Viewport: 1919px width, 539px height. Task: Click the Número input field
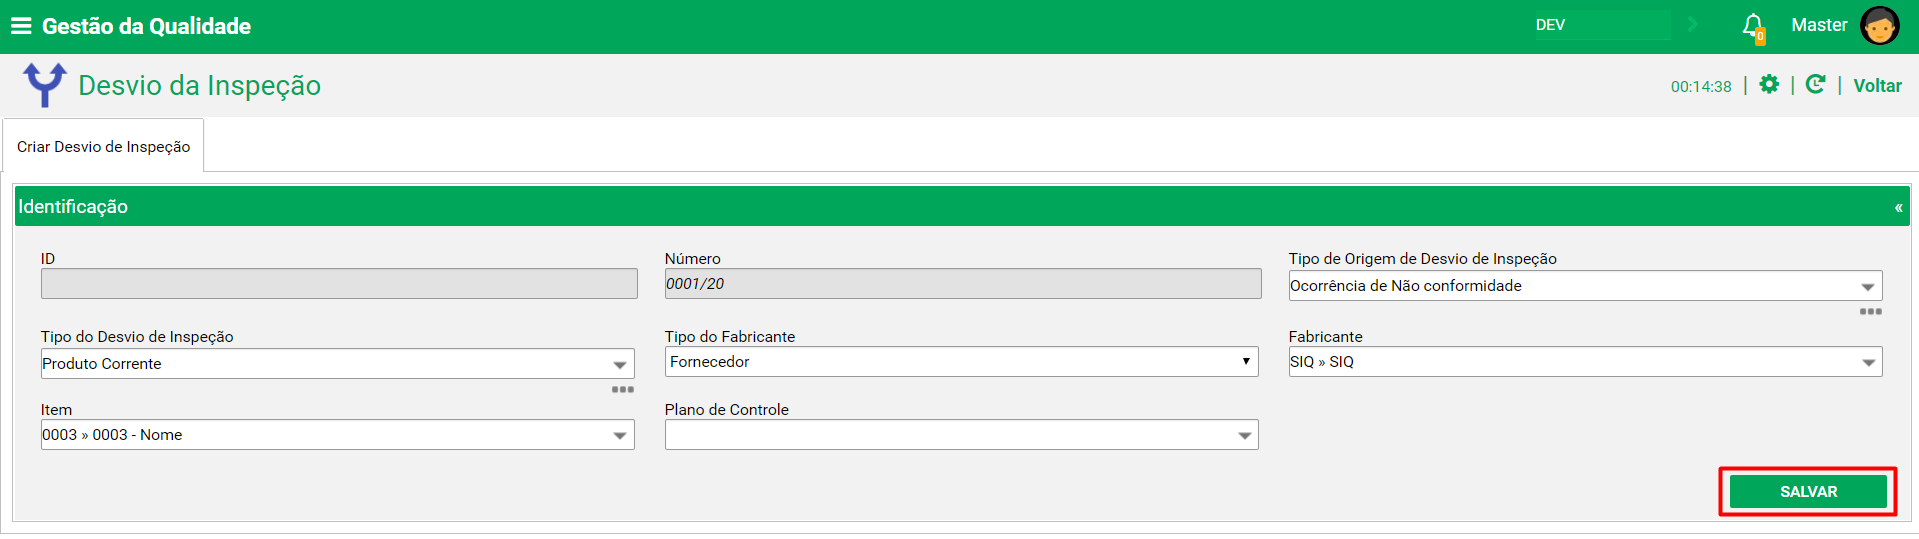point(962,284)
